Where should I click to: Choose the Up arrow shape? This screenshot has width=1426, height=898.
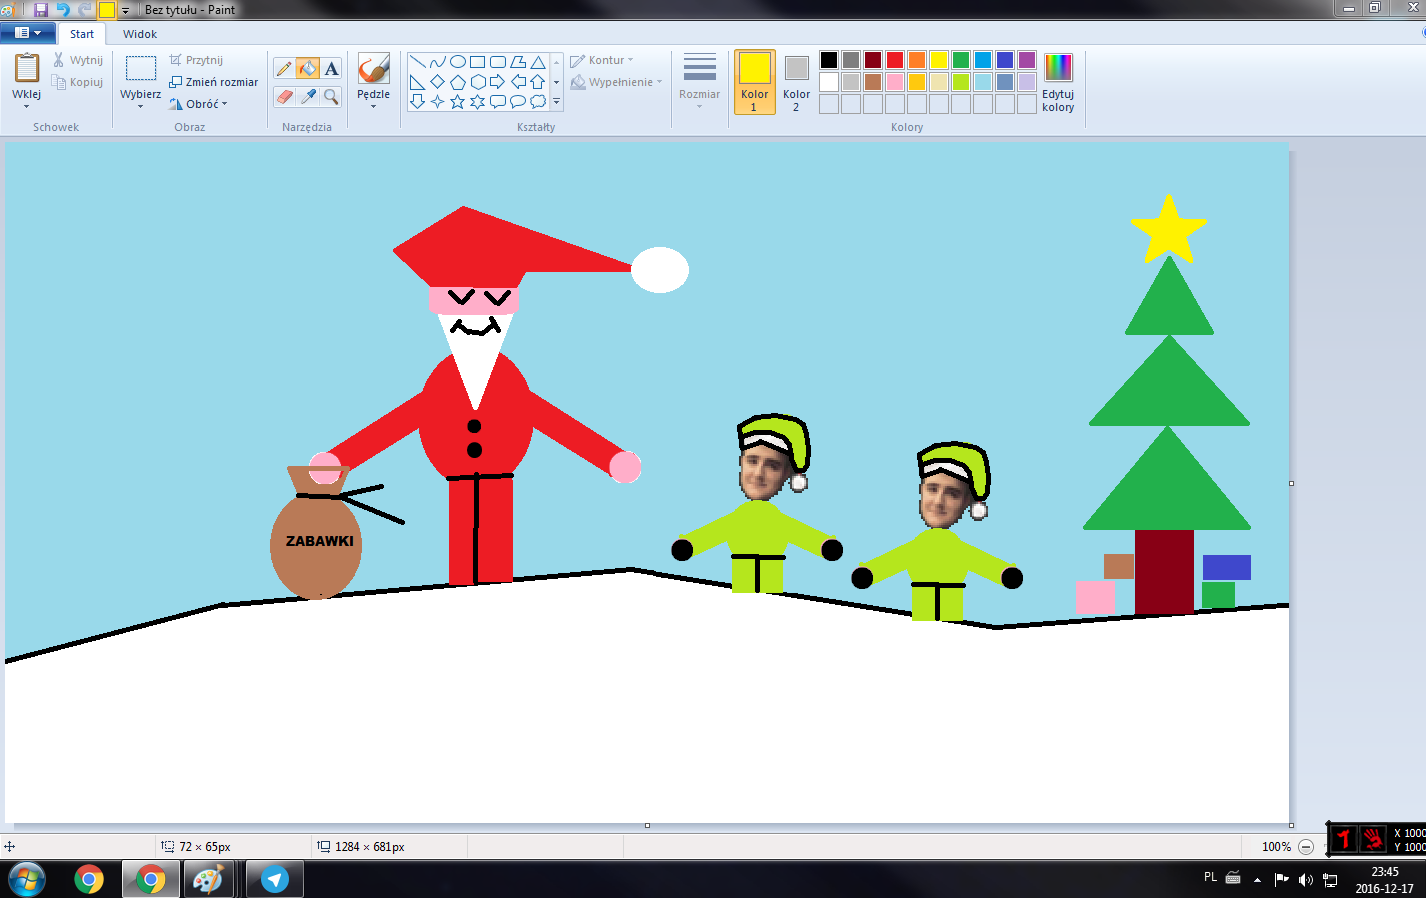538,82
